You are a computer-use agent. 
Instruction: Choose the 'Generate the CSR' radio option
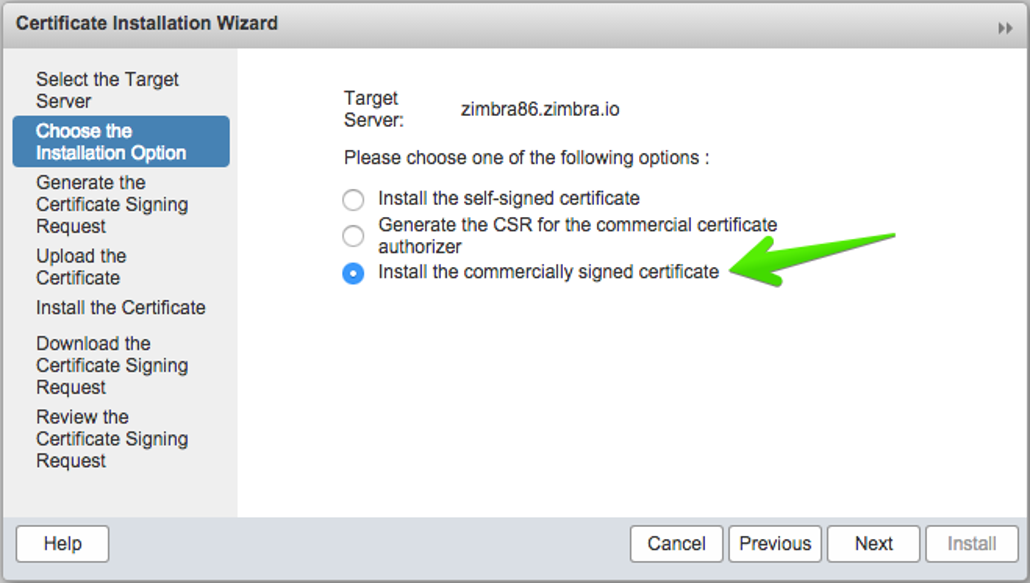pyautogui.click(x=353, y=236)
